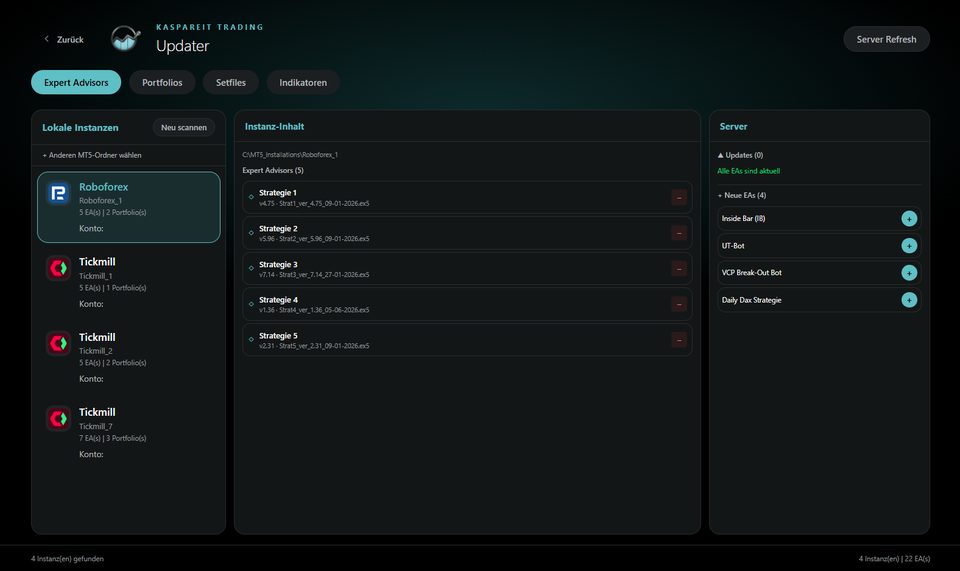Click the Server panel heading

(733, 127)
